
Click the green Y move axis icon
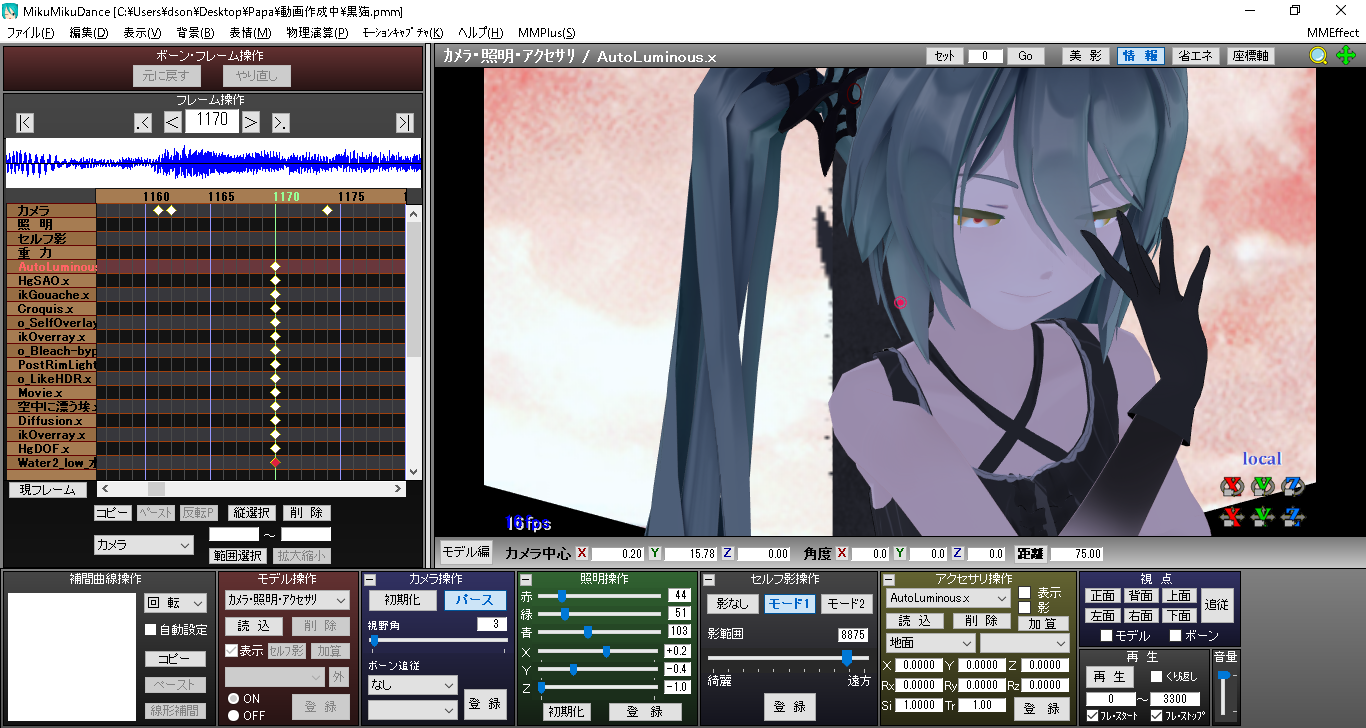point(1262,517)
